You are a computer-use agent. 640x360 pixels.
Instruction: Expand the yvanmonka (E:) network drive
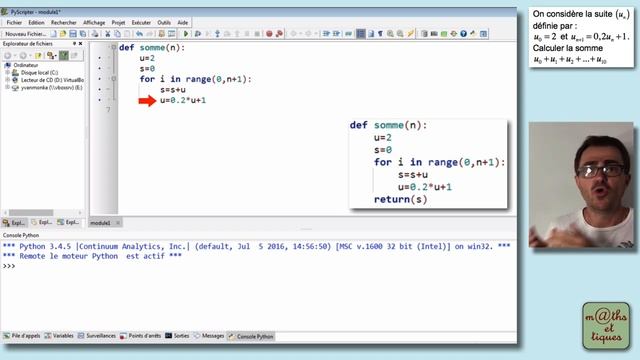click(x=7, y=87)
